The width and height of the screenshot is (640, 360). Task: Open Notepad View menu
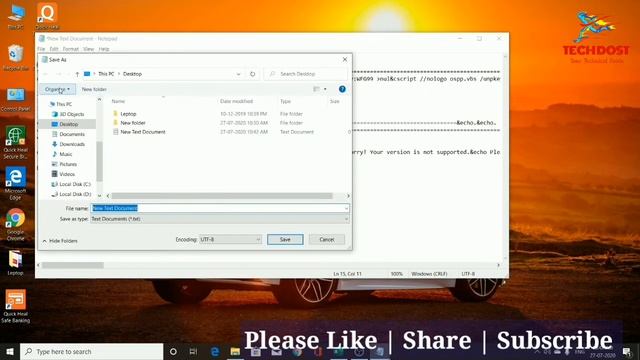tap(88, 49)
